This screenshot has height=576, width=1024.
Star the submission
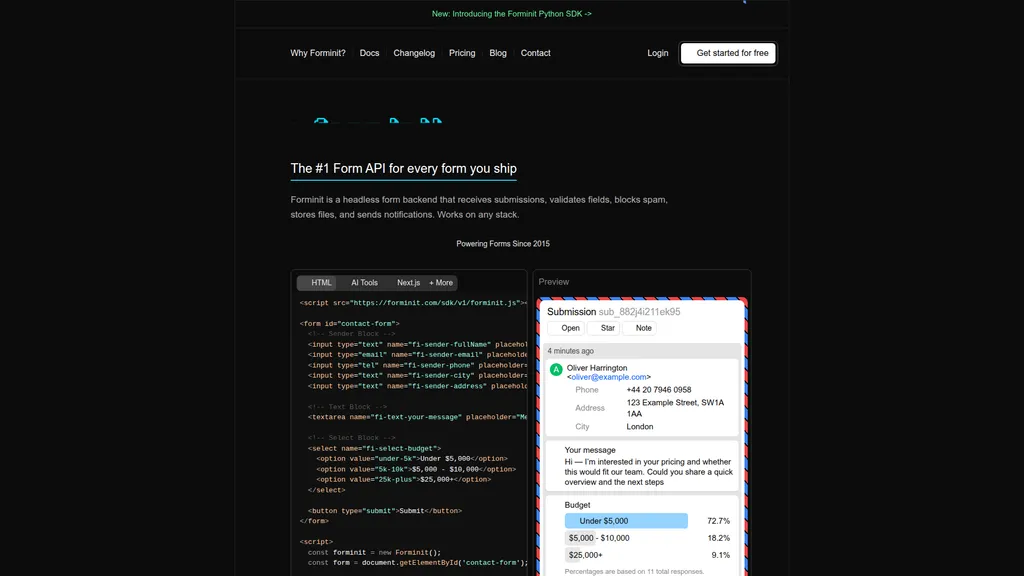pyautogui.click(x=603, y=328)
